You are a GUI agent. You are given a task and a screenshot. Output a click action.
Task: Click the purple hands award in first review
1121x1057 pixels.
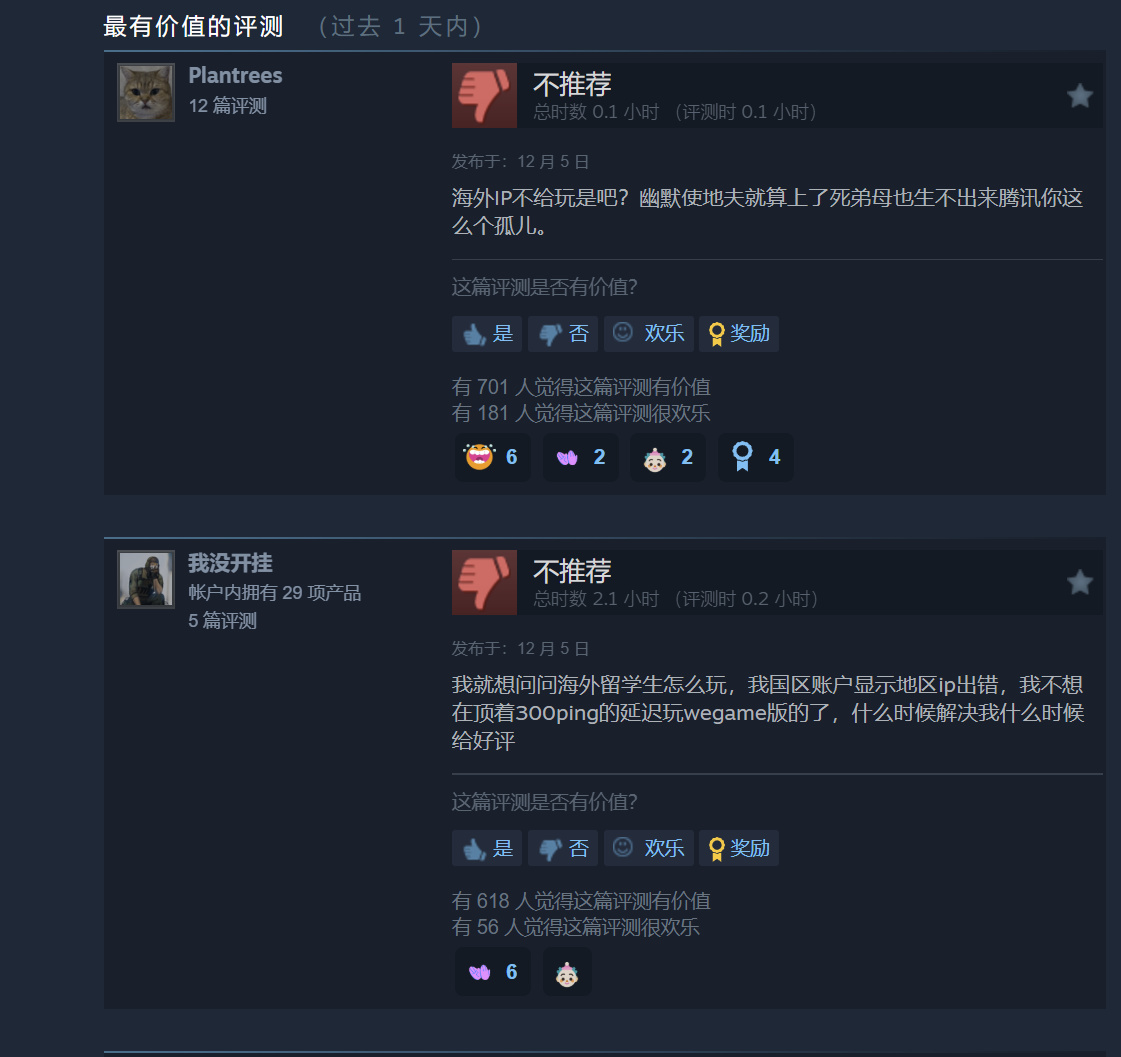pyautogui.click(x=581, y=457)
